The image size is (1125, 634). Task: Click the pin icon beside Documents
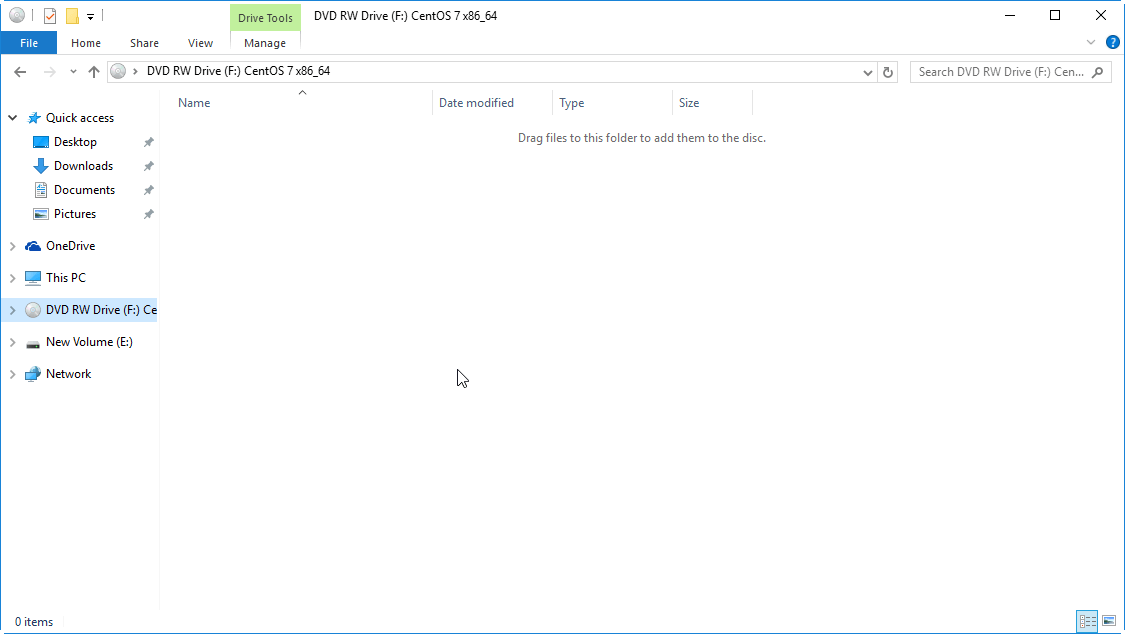point(149,190)
